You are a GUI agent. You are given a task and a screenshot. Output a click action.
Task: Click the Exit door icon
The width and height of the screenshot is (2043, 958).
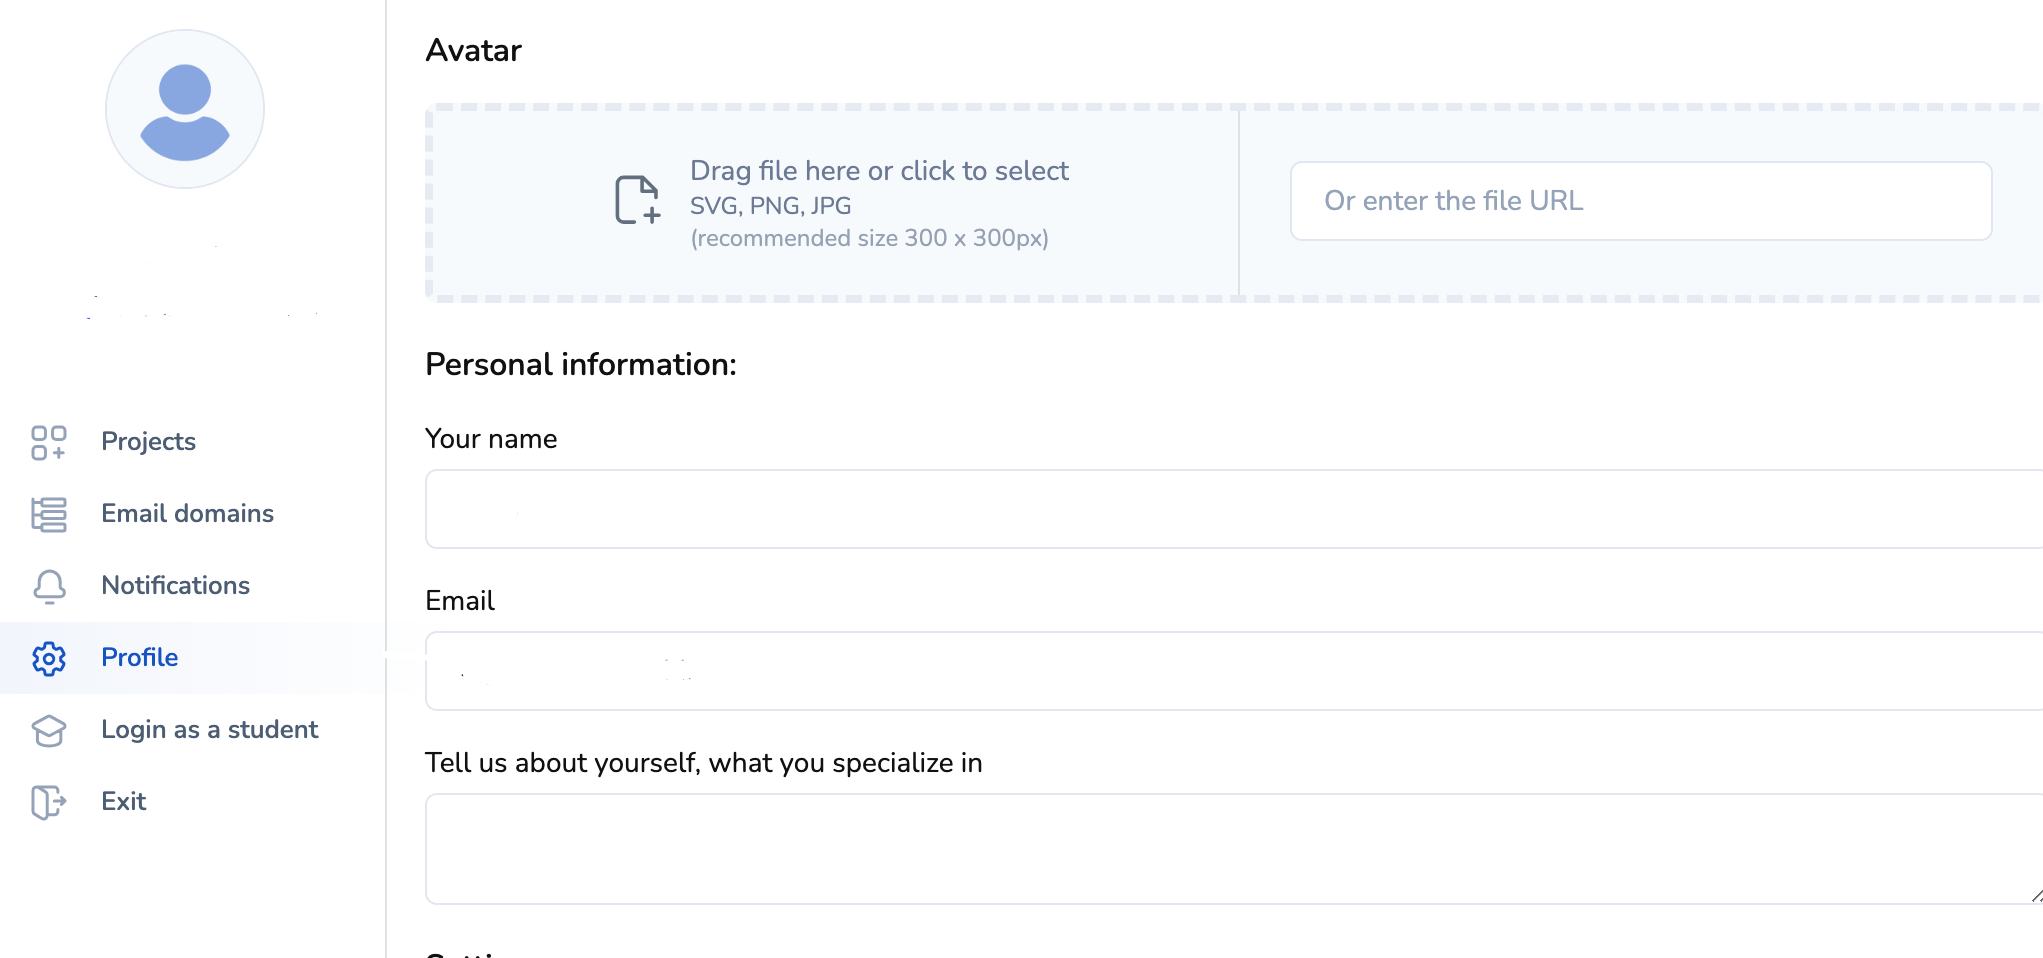tap(48, 802)
